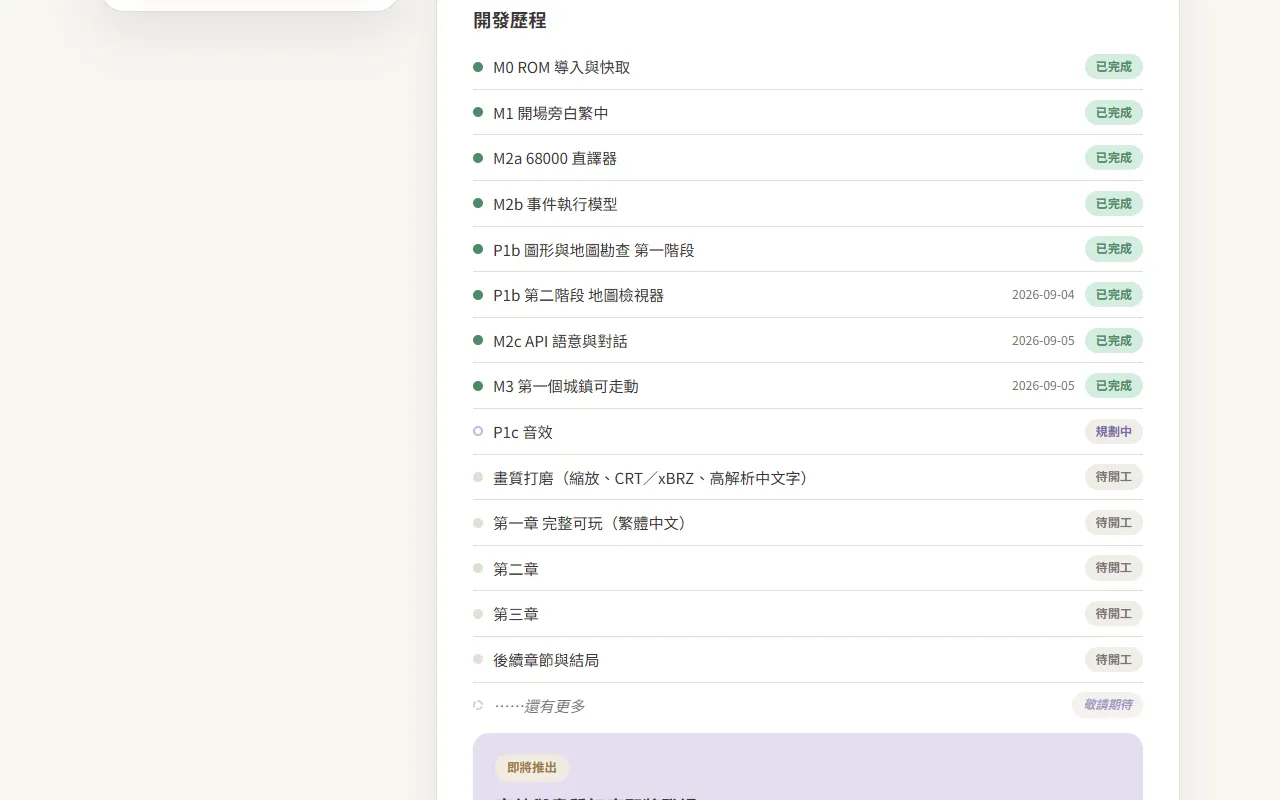1280x800 pixels.
Task: Click the 已完成 badge on M0 ROM row
Action: [x=1114, y=67]
